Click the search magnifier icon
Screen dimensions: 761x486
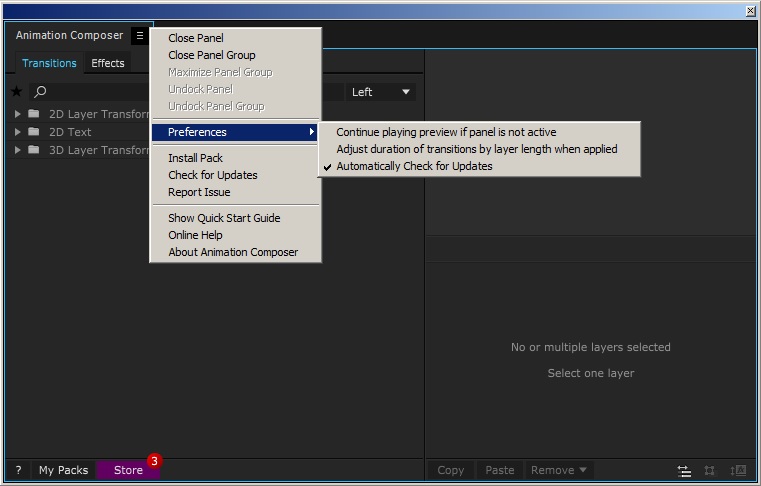pos(41,91)
